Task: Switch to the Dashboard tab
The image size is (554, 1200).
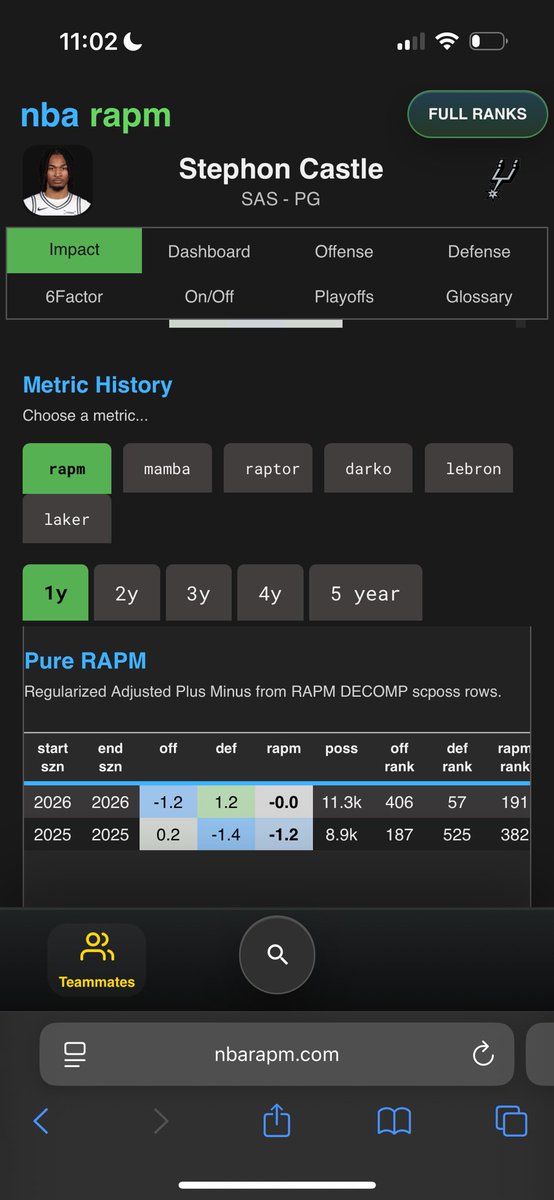Action: click(x=209, y=252)
